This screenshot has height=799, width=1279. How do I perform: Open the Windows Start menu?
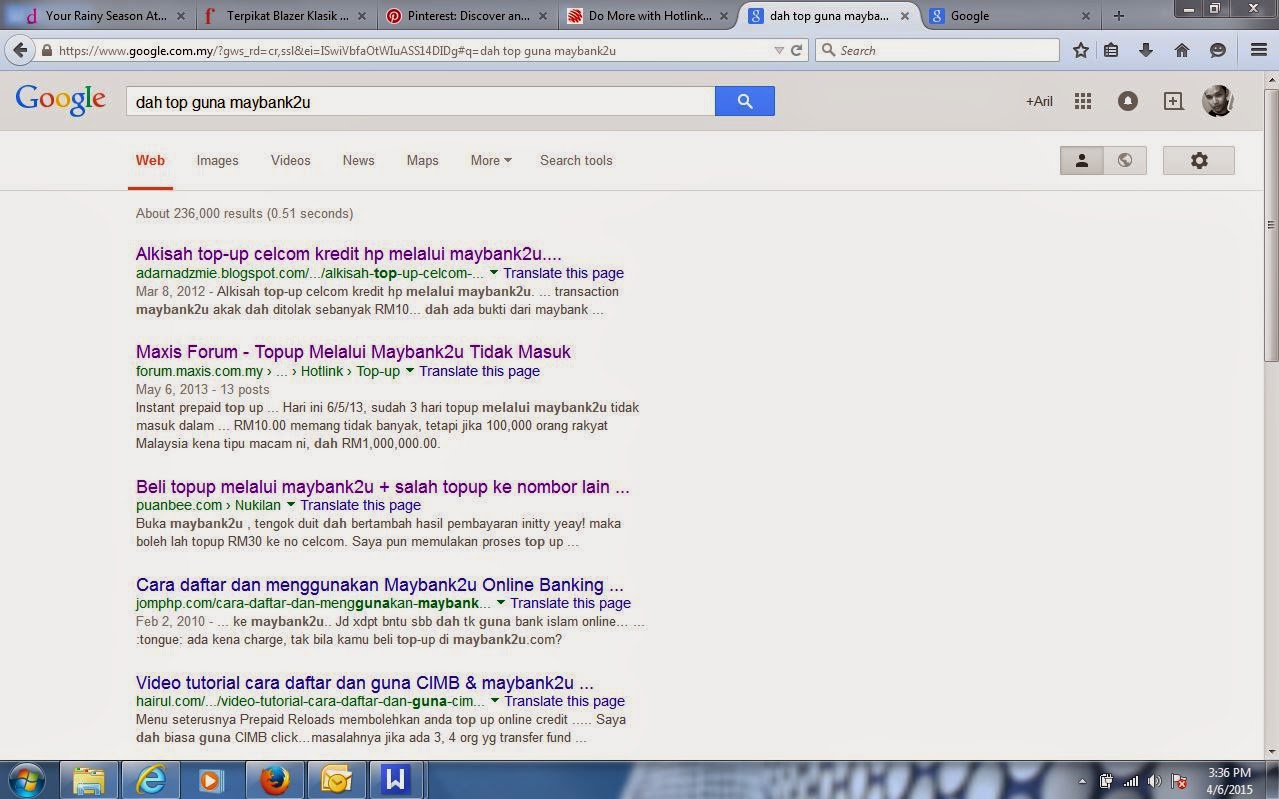pyautogui.click(x=25, y=780)
